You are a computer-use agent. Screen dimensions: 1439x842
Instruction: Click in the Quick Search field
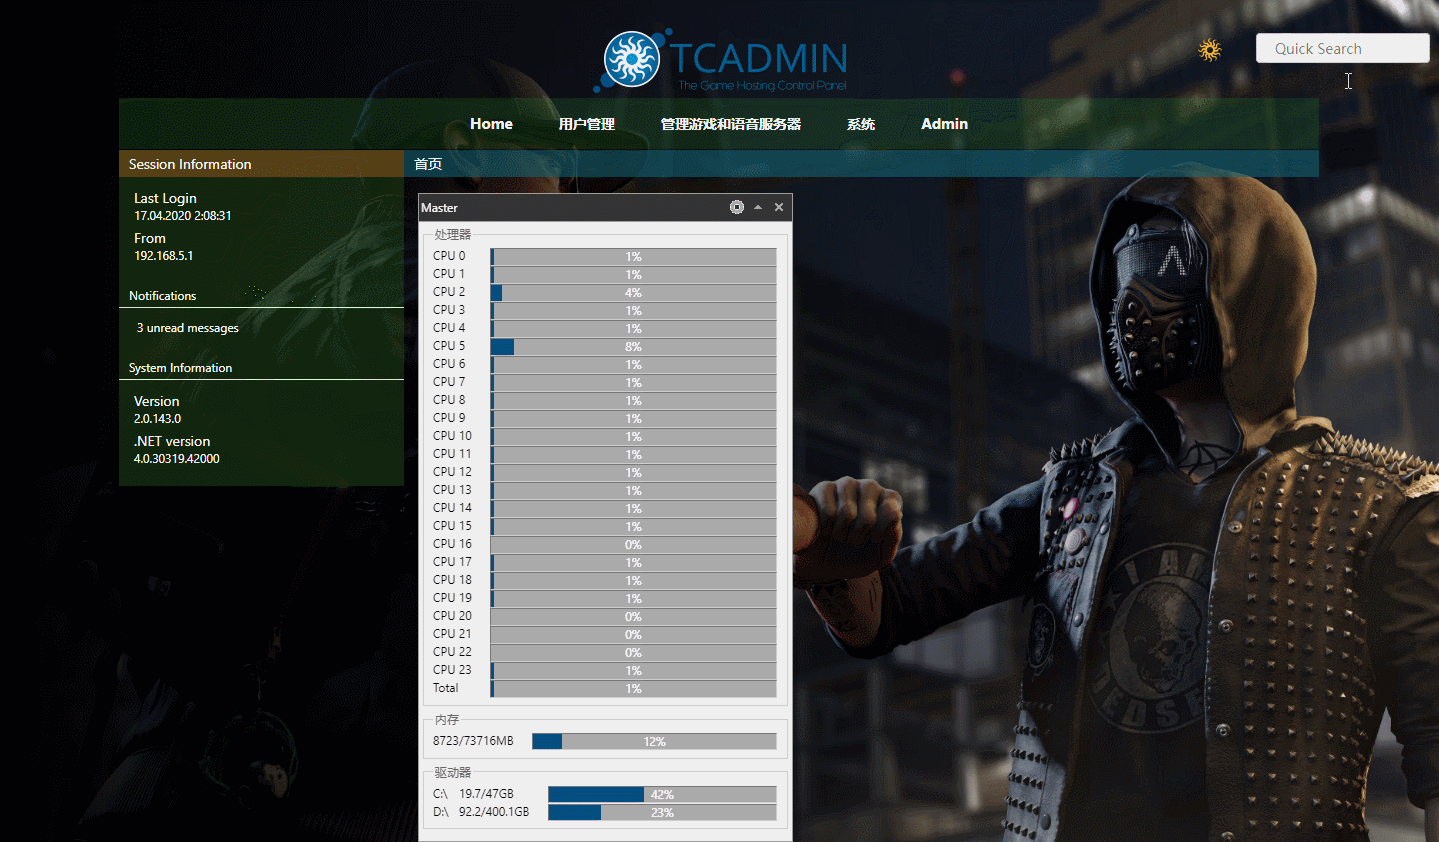point(1341,49)
